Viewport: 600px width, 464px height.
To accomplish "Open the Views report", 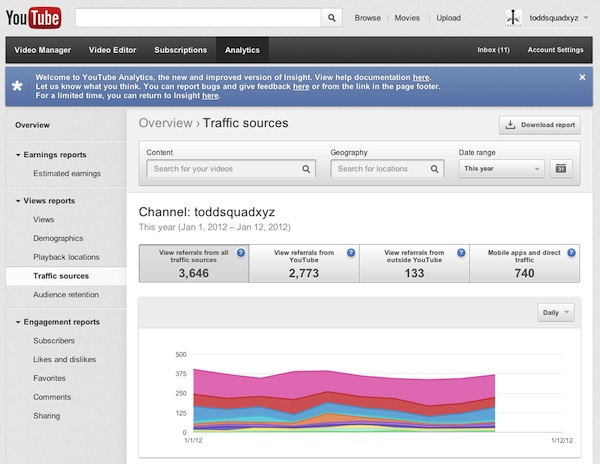I will point(44,220).
